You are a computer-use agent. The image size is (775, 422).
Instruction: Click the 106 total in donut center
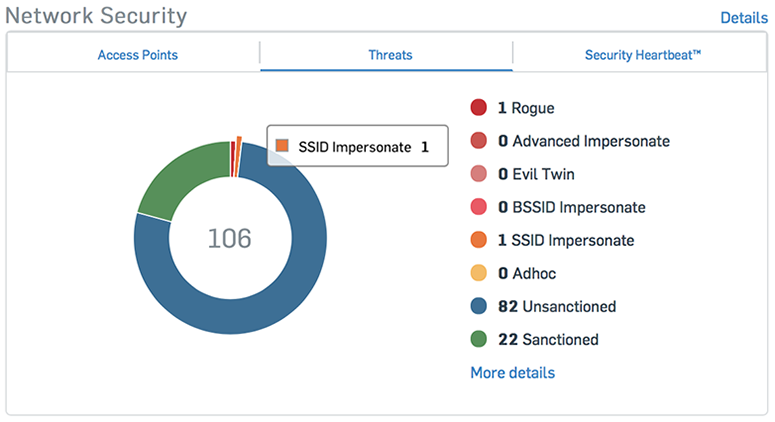point(229,239)
